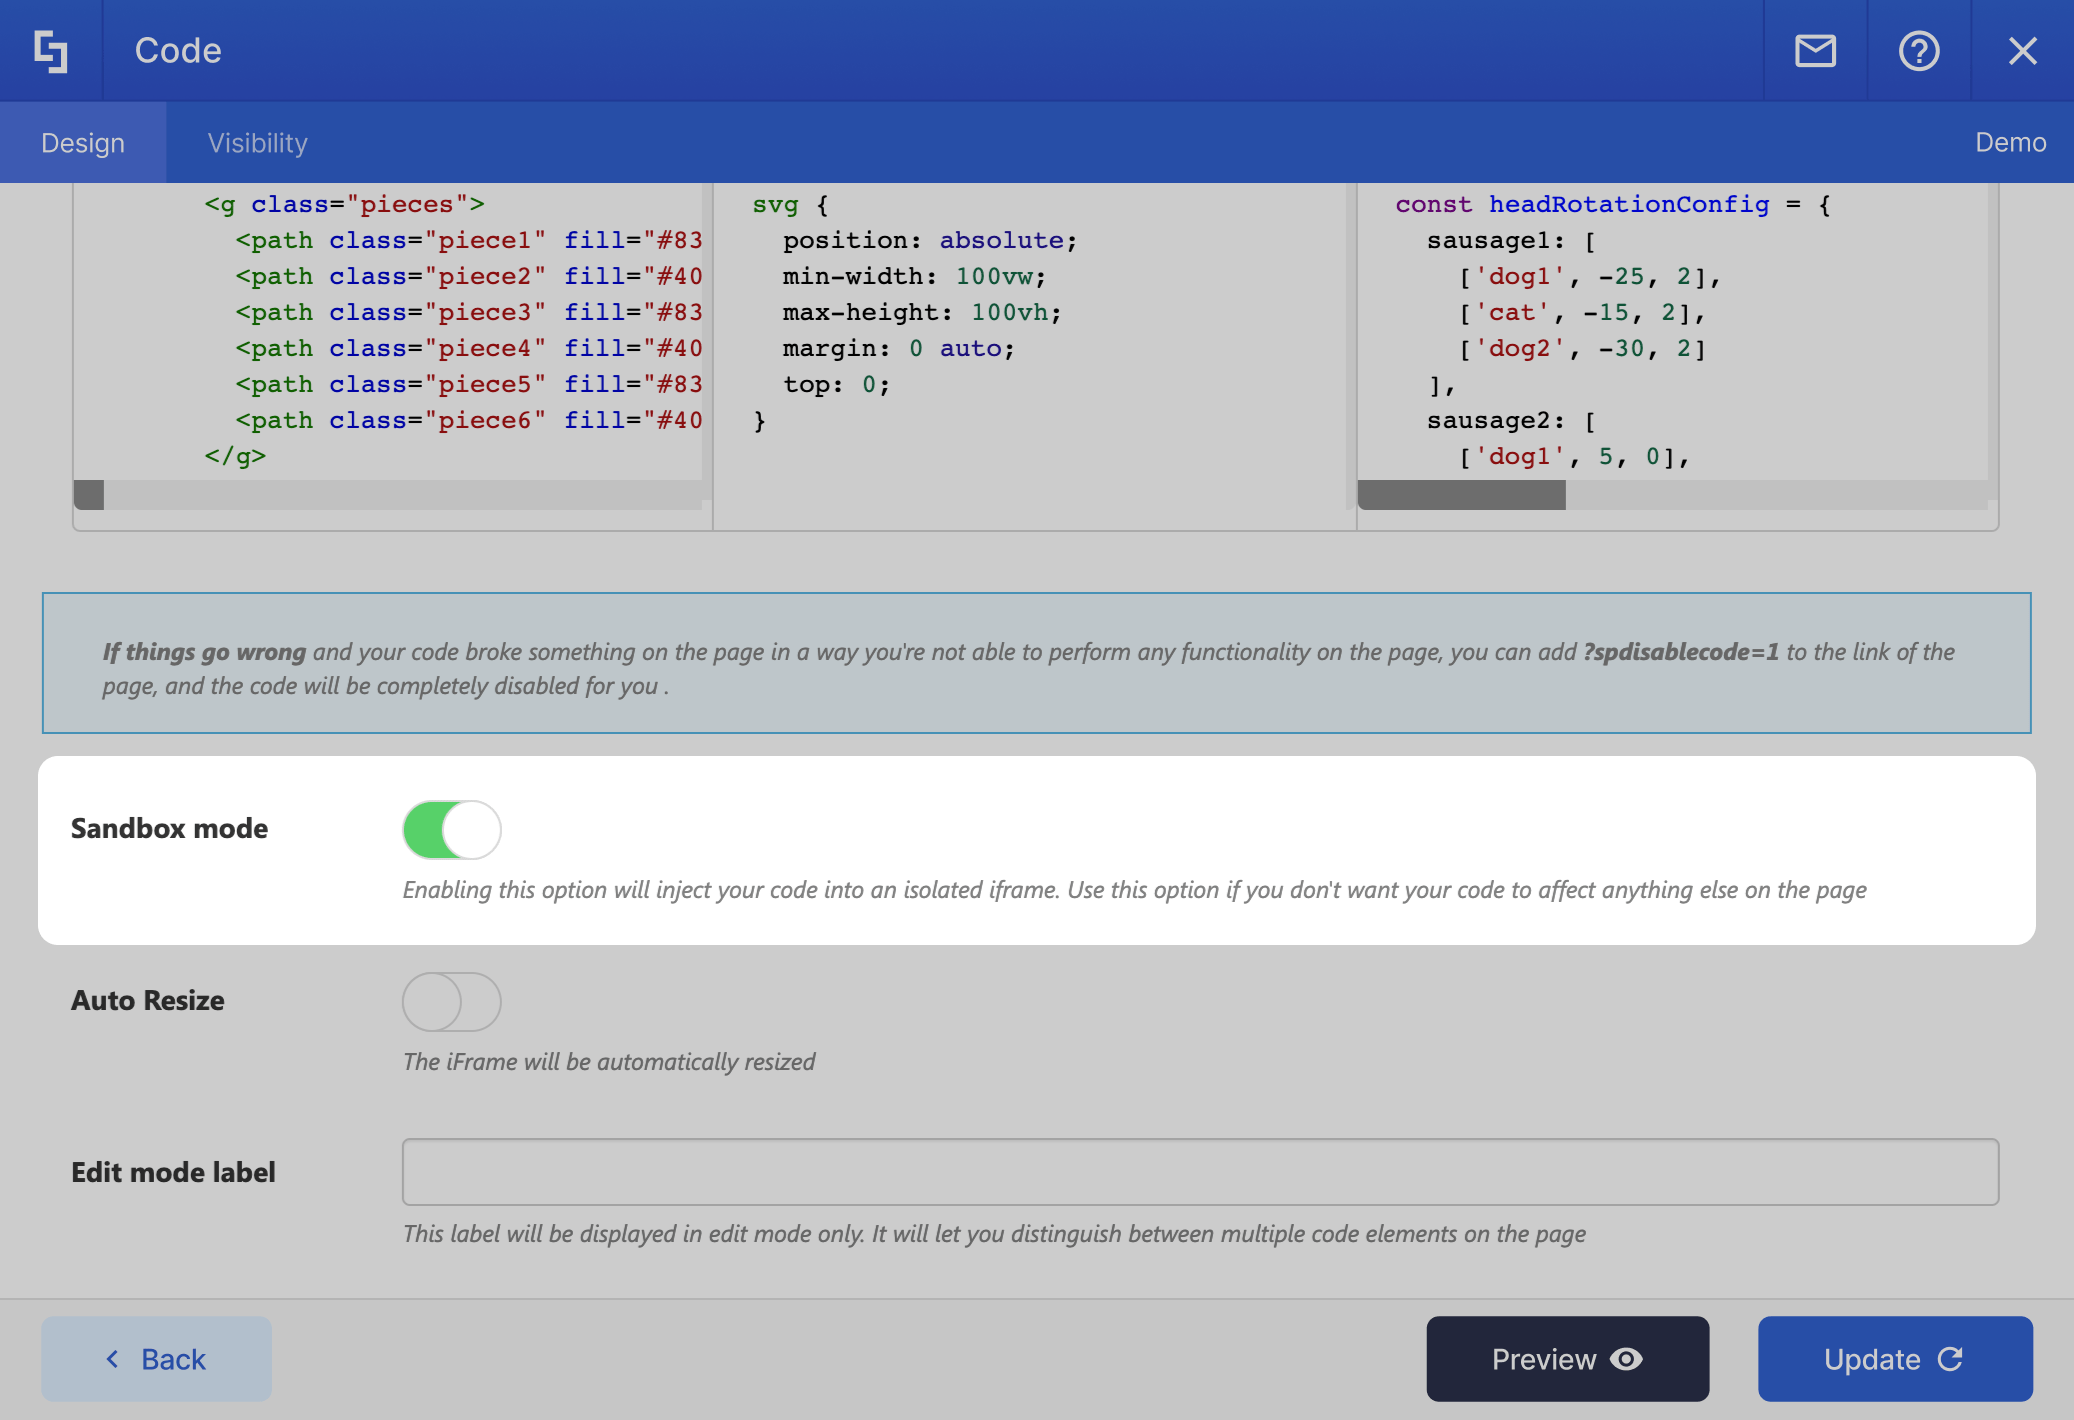
Task: Close the Code panel with X
Action: (x=2022, y=51)
